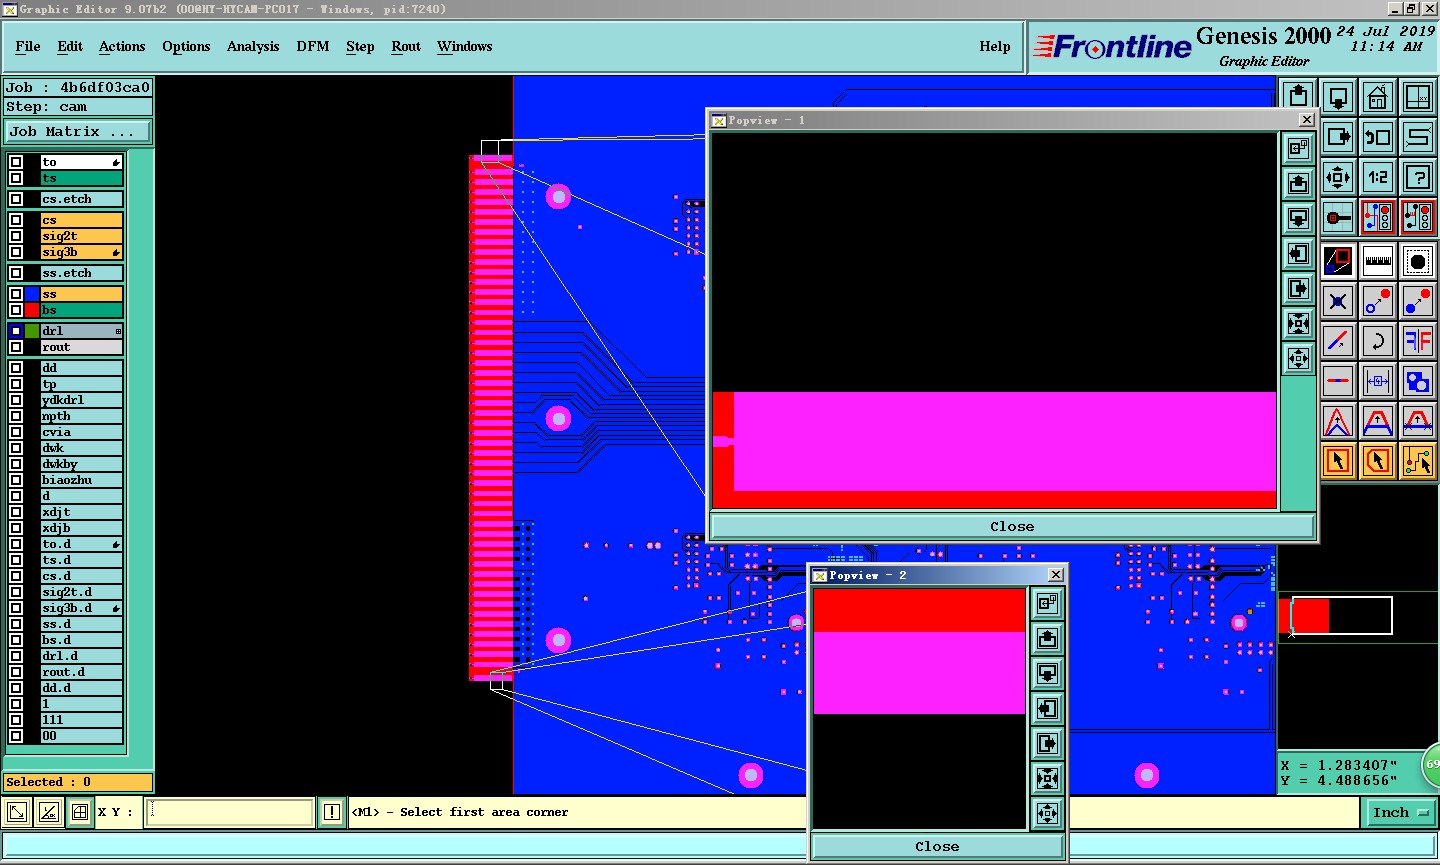Click the black octagon feature select icon
The height and width of the screenshot is (865, 1440).
(x=1417, y=261)
